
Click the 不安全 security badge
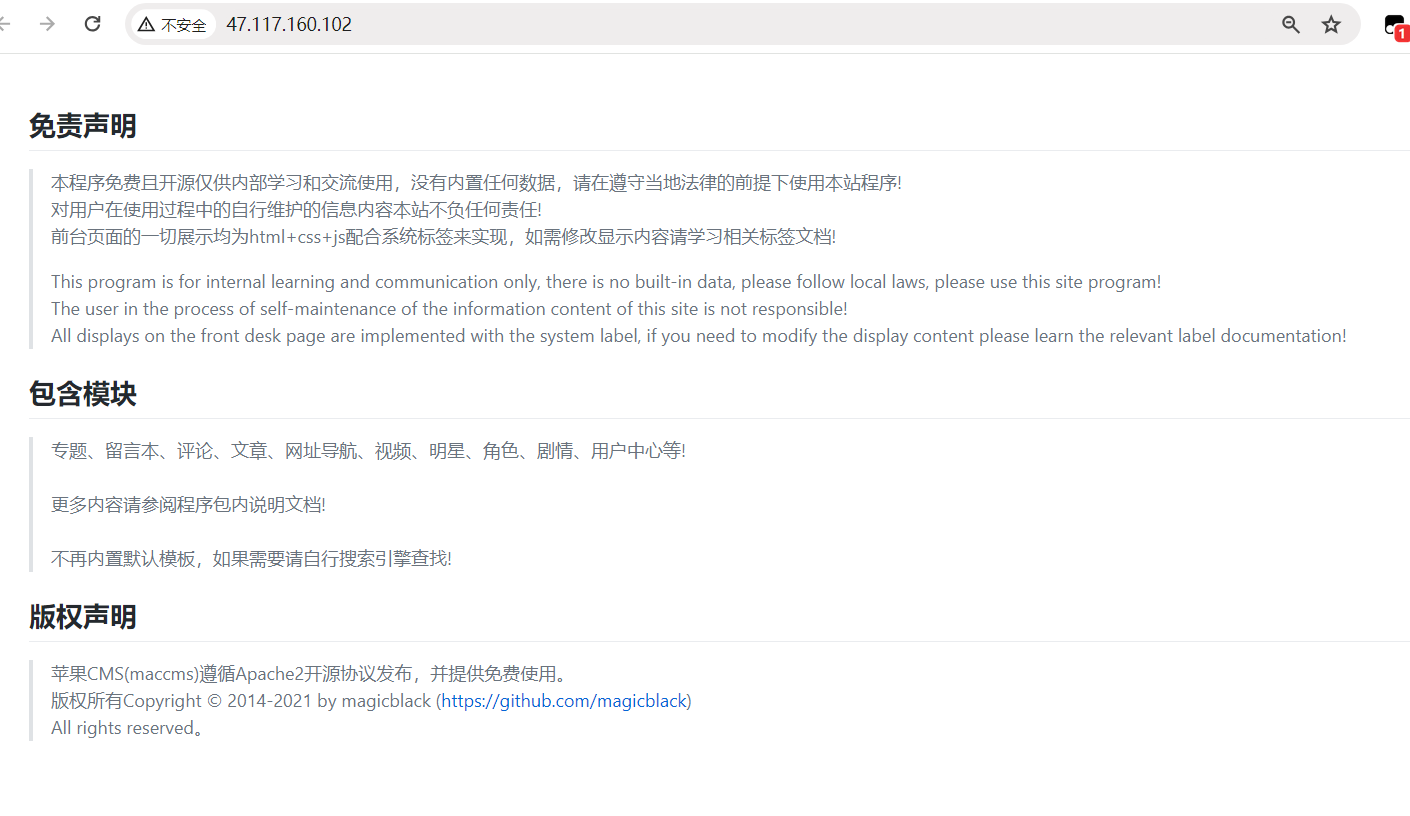pos(173,23)
